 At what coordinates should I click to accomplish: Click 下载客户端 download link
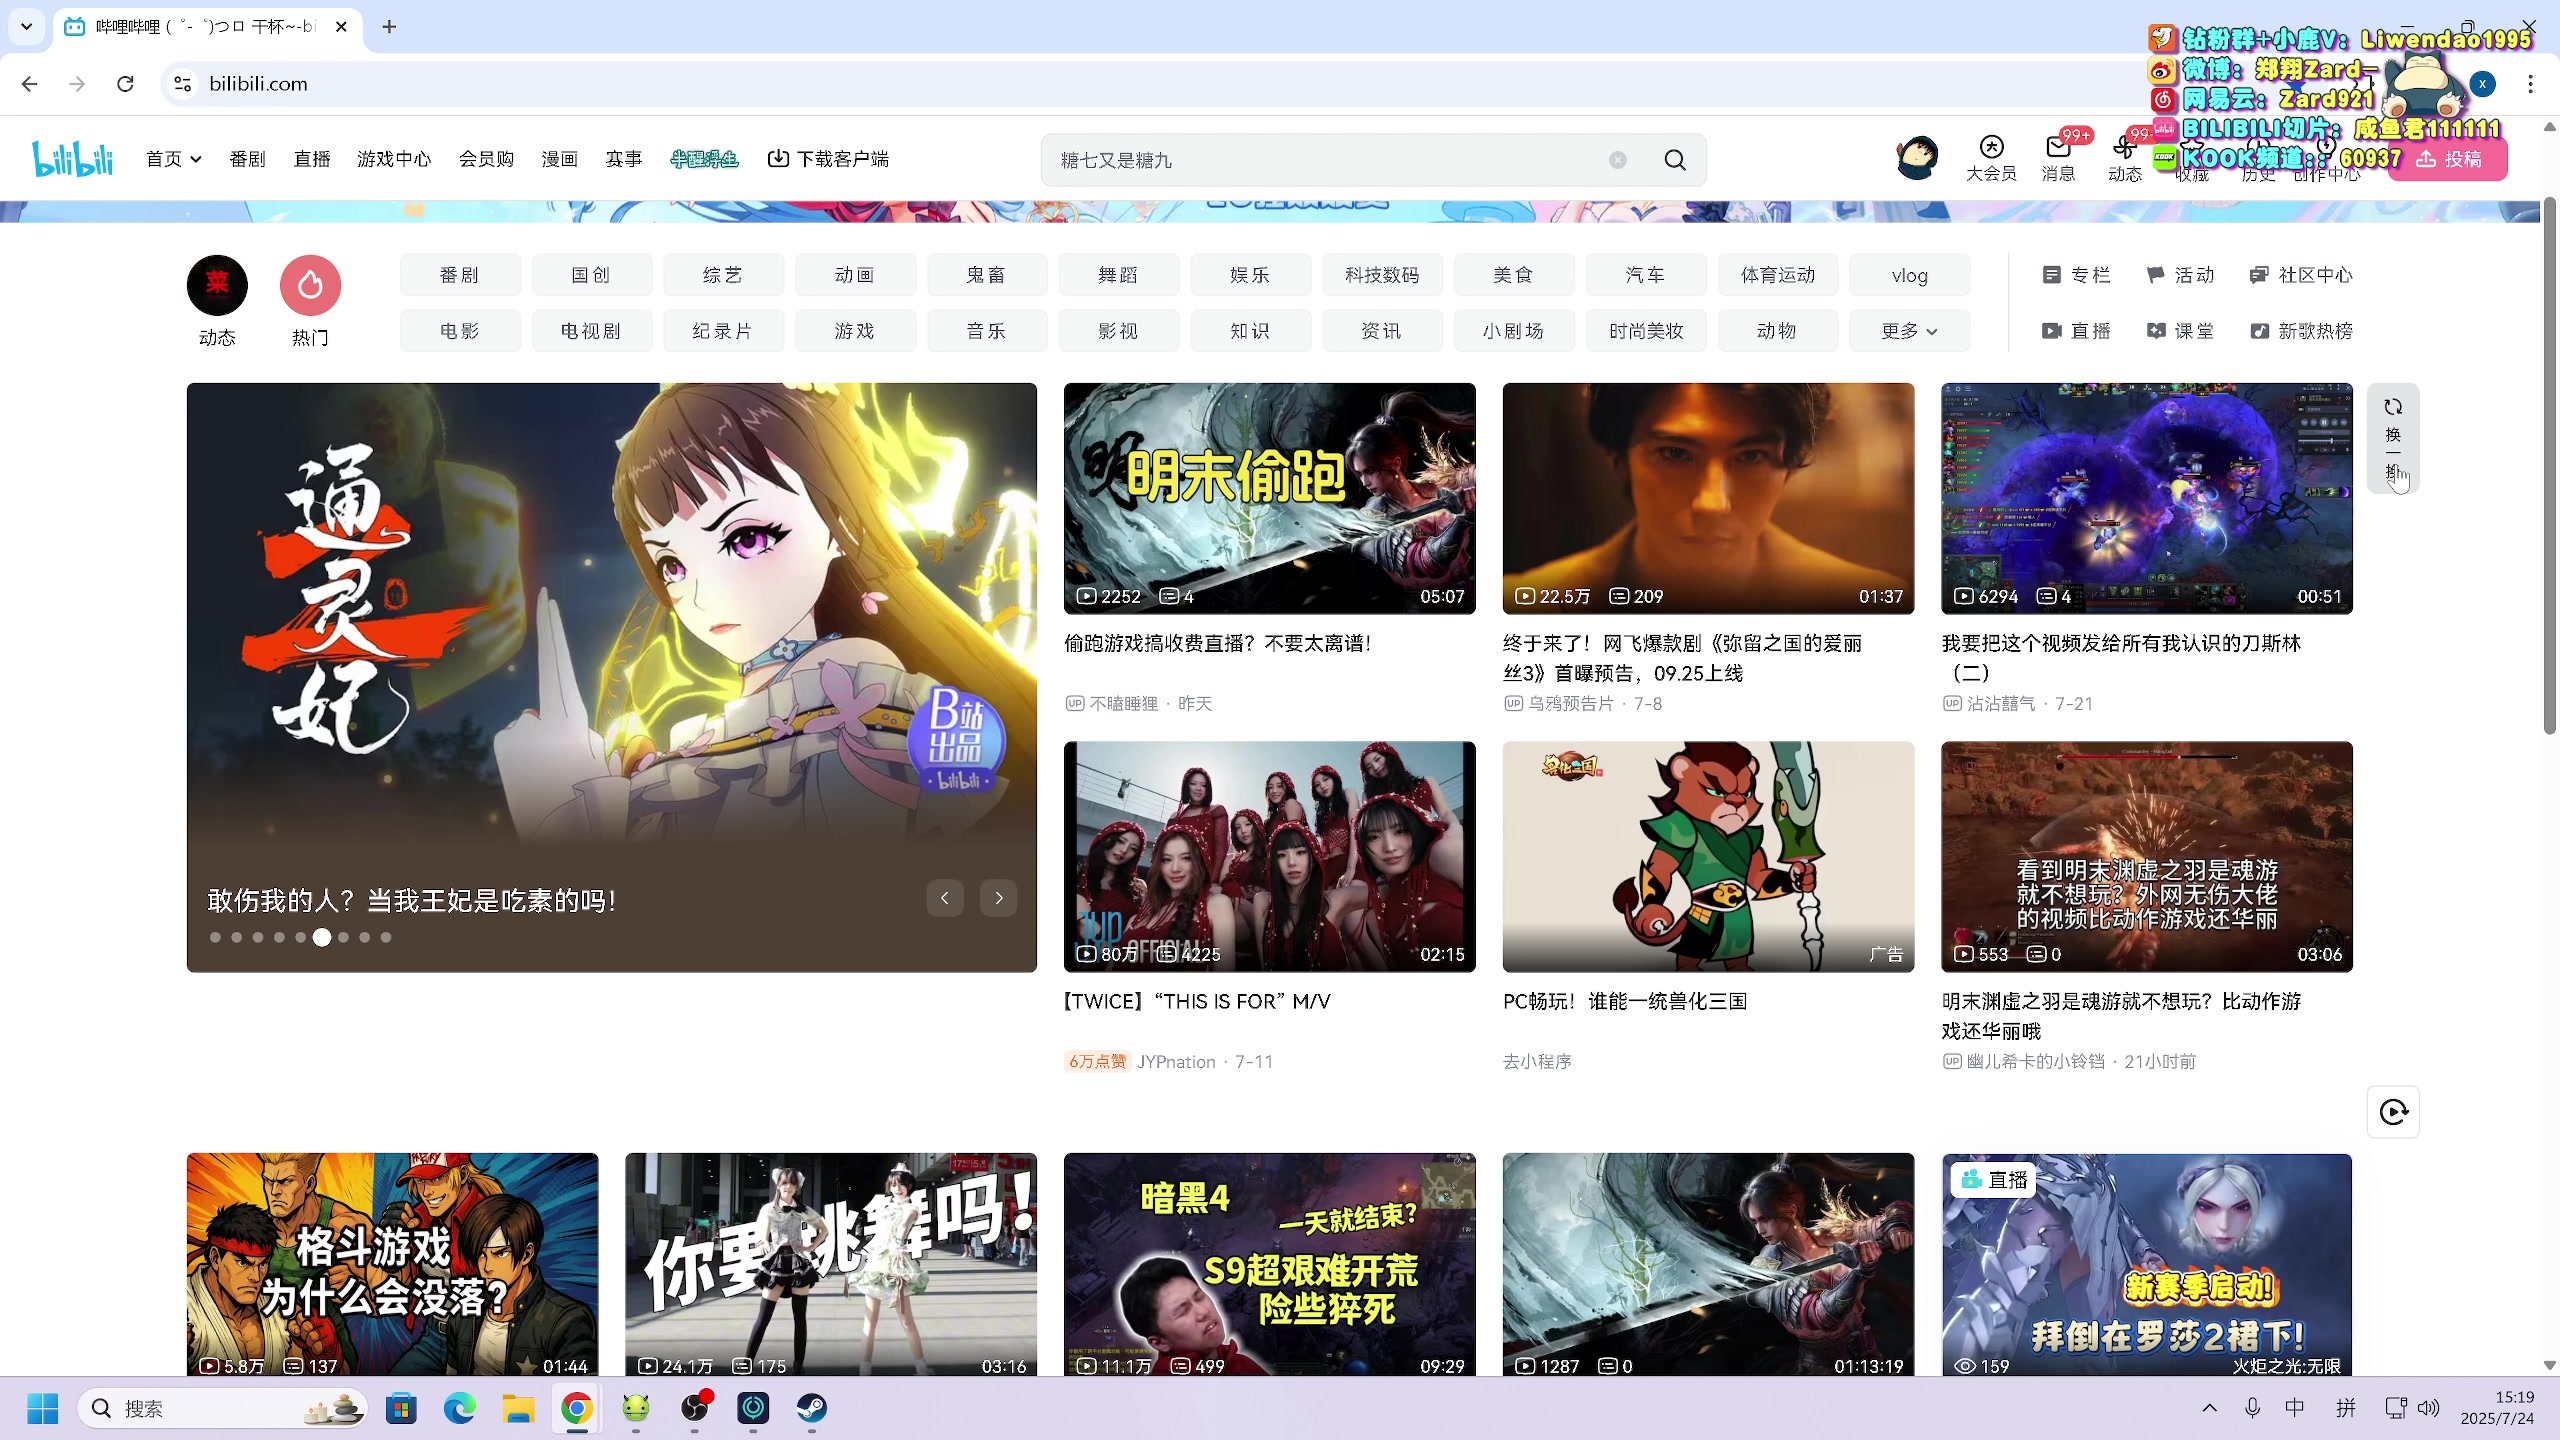click(x=828, y=159)
